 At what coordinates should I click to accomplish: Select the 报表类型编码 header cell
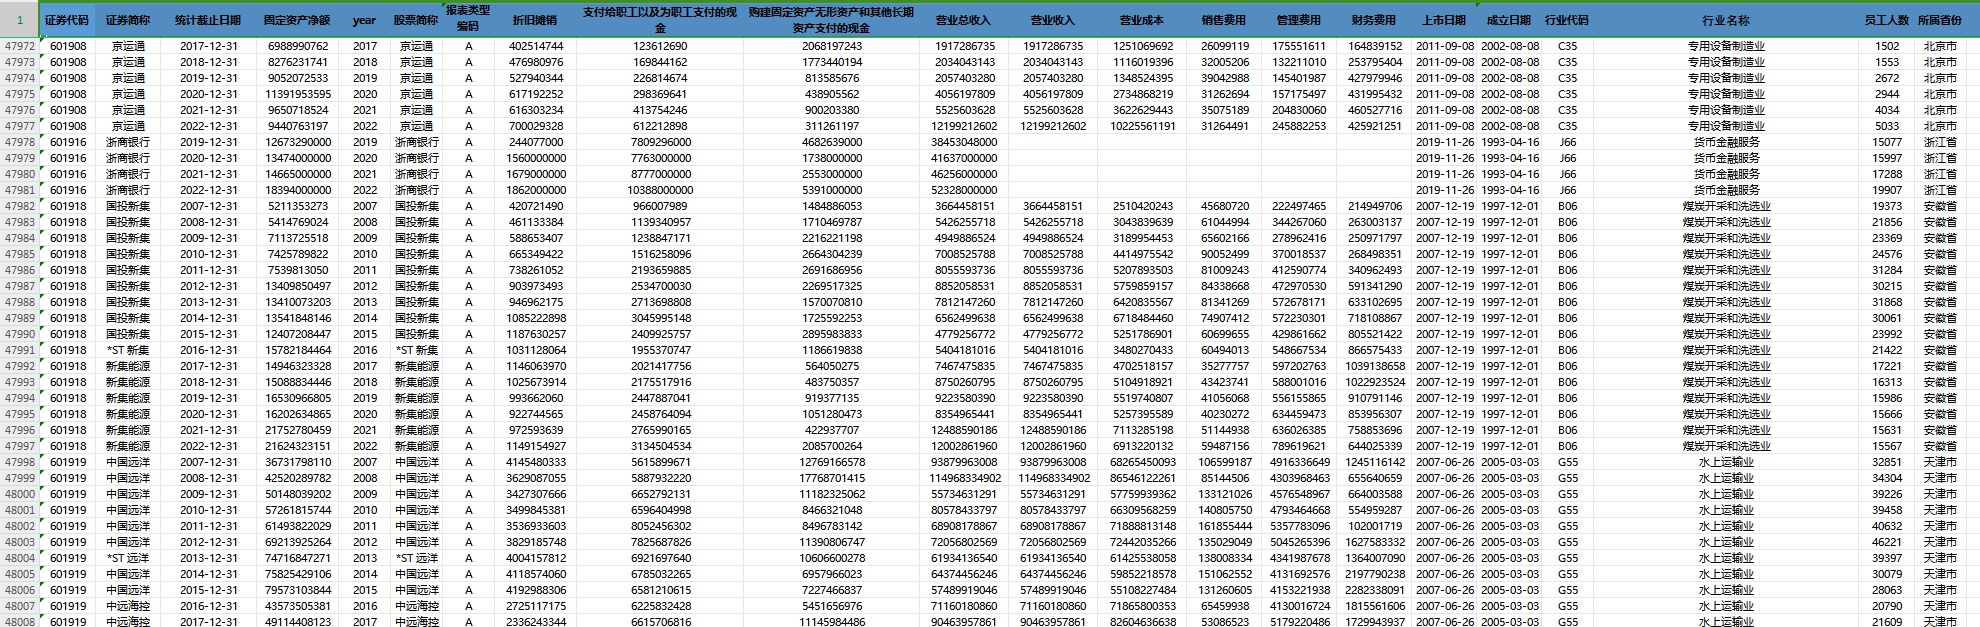tap(468, 20)
